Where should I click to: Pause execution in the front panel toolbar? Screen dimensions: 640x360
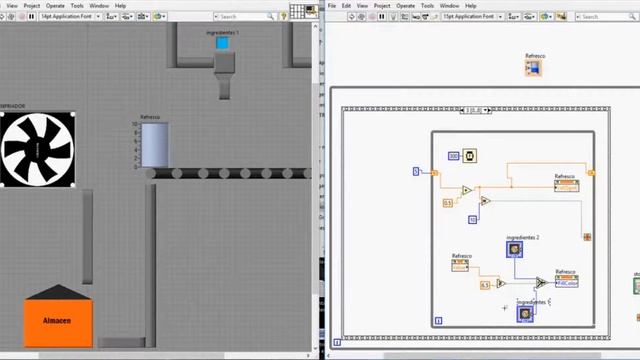[x=31, y=17]
